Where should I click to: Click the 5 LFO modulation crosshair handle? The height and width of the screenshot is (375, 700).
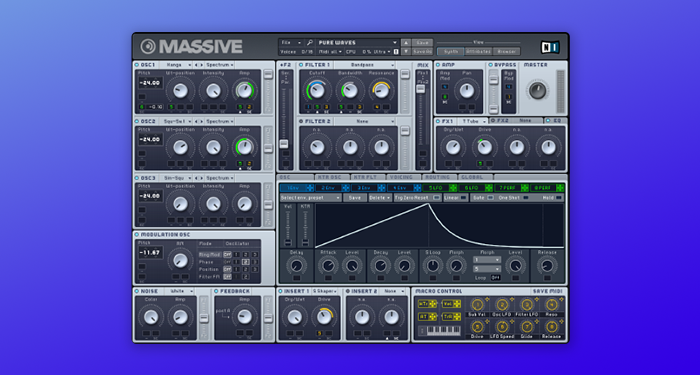[x=453, y=188]
